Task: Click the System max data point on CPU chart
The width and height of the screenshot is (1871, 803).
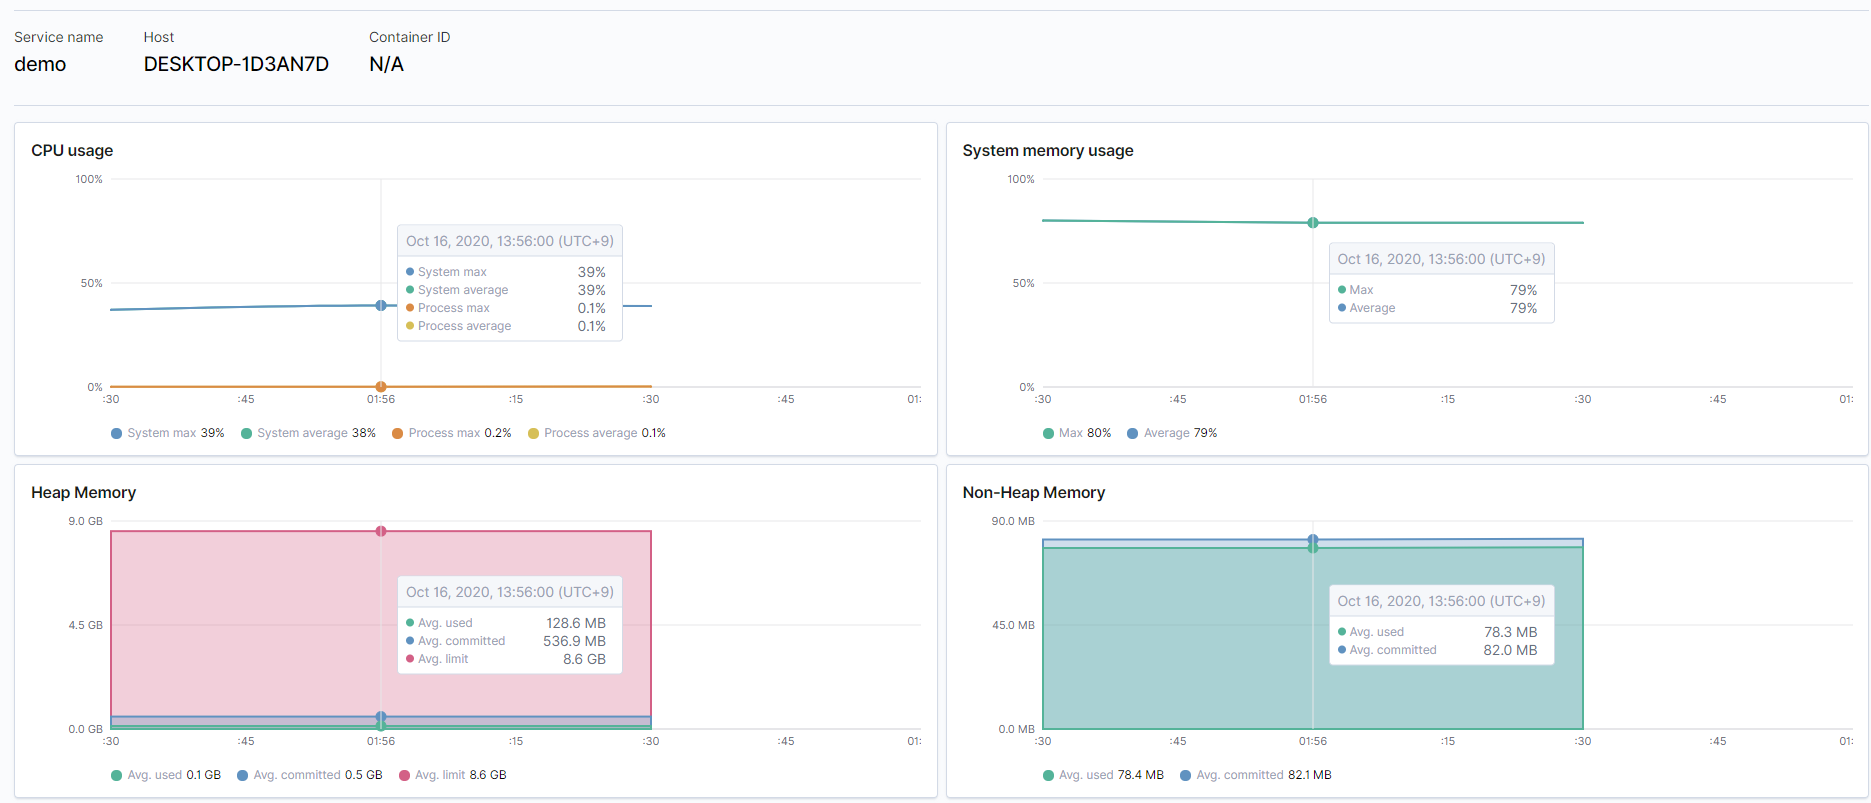Action: [x=381, y=305]
